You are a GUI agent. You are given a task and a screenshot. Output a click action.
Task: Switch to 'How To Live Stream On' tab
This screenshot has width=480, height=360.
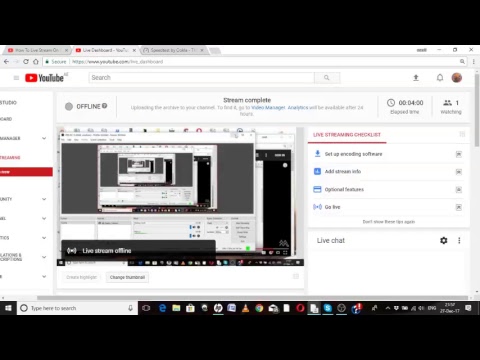click(x=37, y=50)
